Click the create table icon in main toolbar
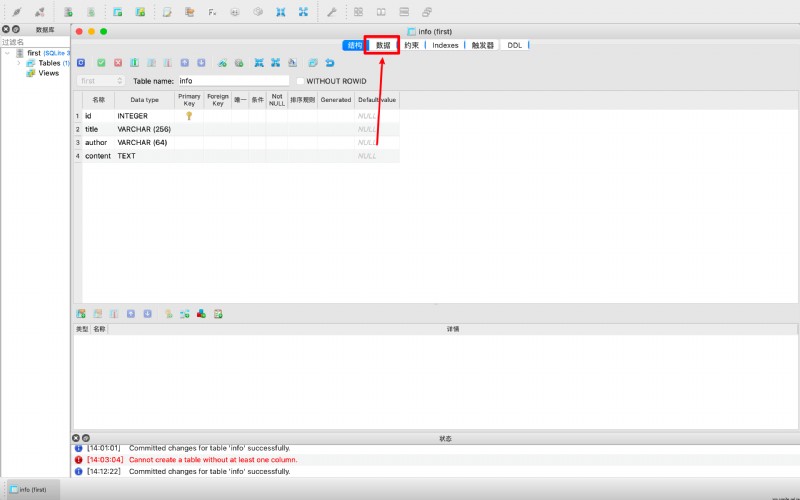This screenshot has width=800, height=500. coord(117,12)
